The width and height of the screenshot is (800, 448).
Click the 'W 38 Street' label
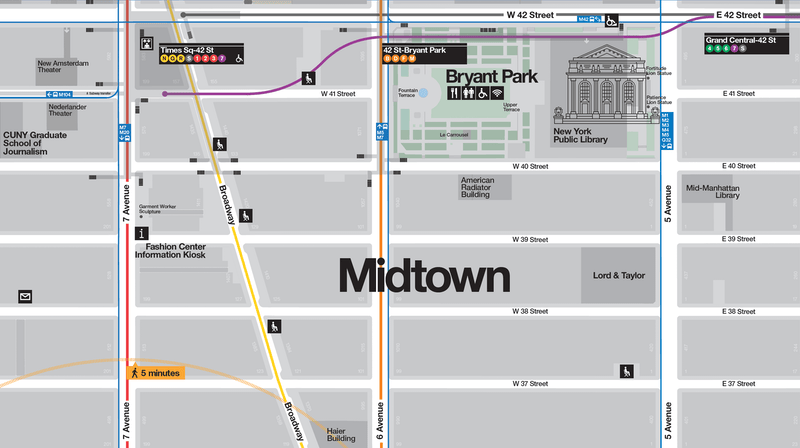pyautogui.click(x=530, y=311)
